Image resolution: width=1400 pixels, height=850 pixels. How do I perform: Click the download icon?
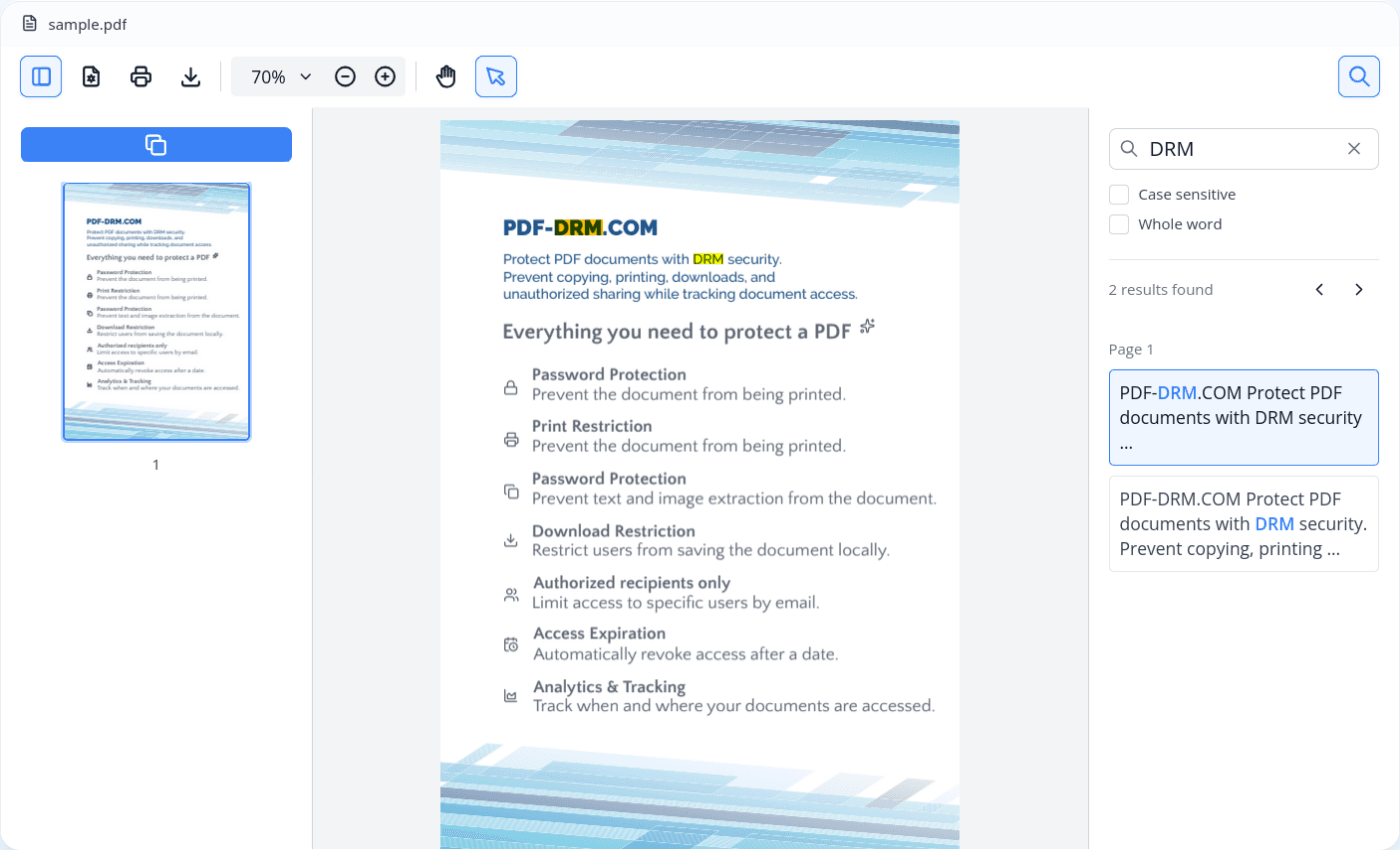[x=191, y=76]
